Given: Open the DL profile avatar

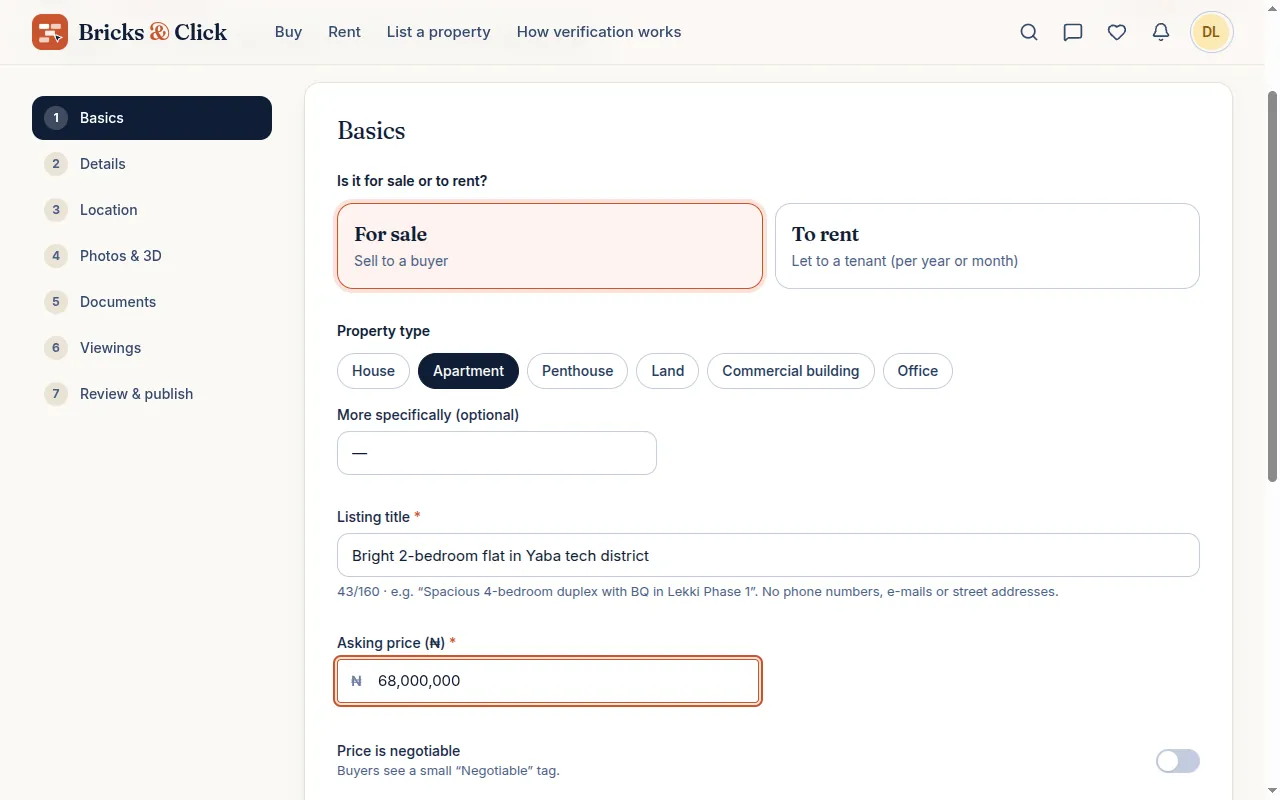Looking at the screenshot, I should click(1211, 32).
